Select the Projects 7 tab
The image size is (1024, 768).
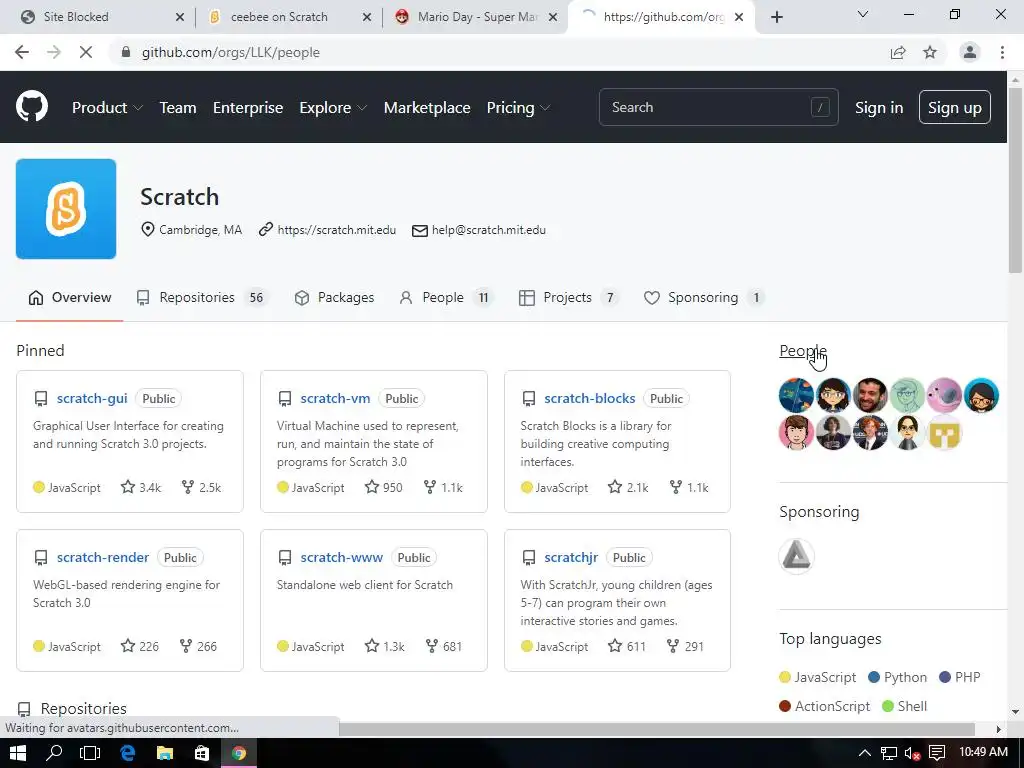(x=569, y=298)
